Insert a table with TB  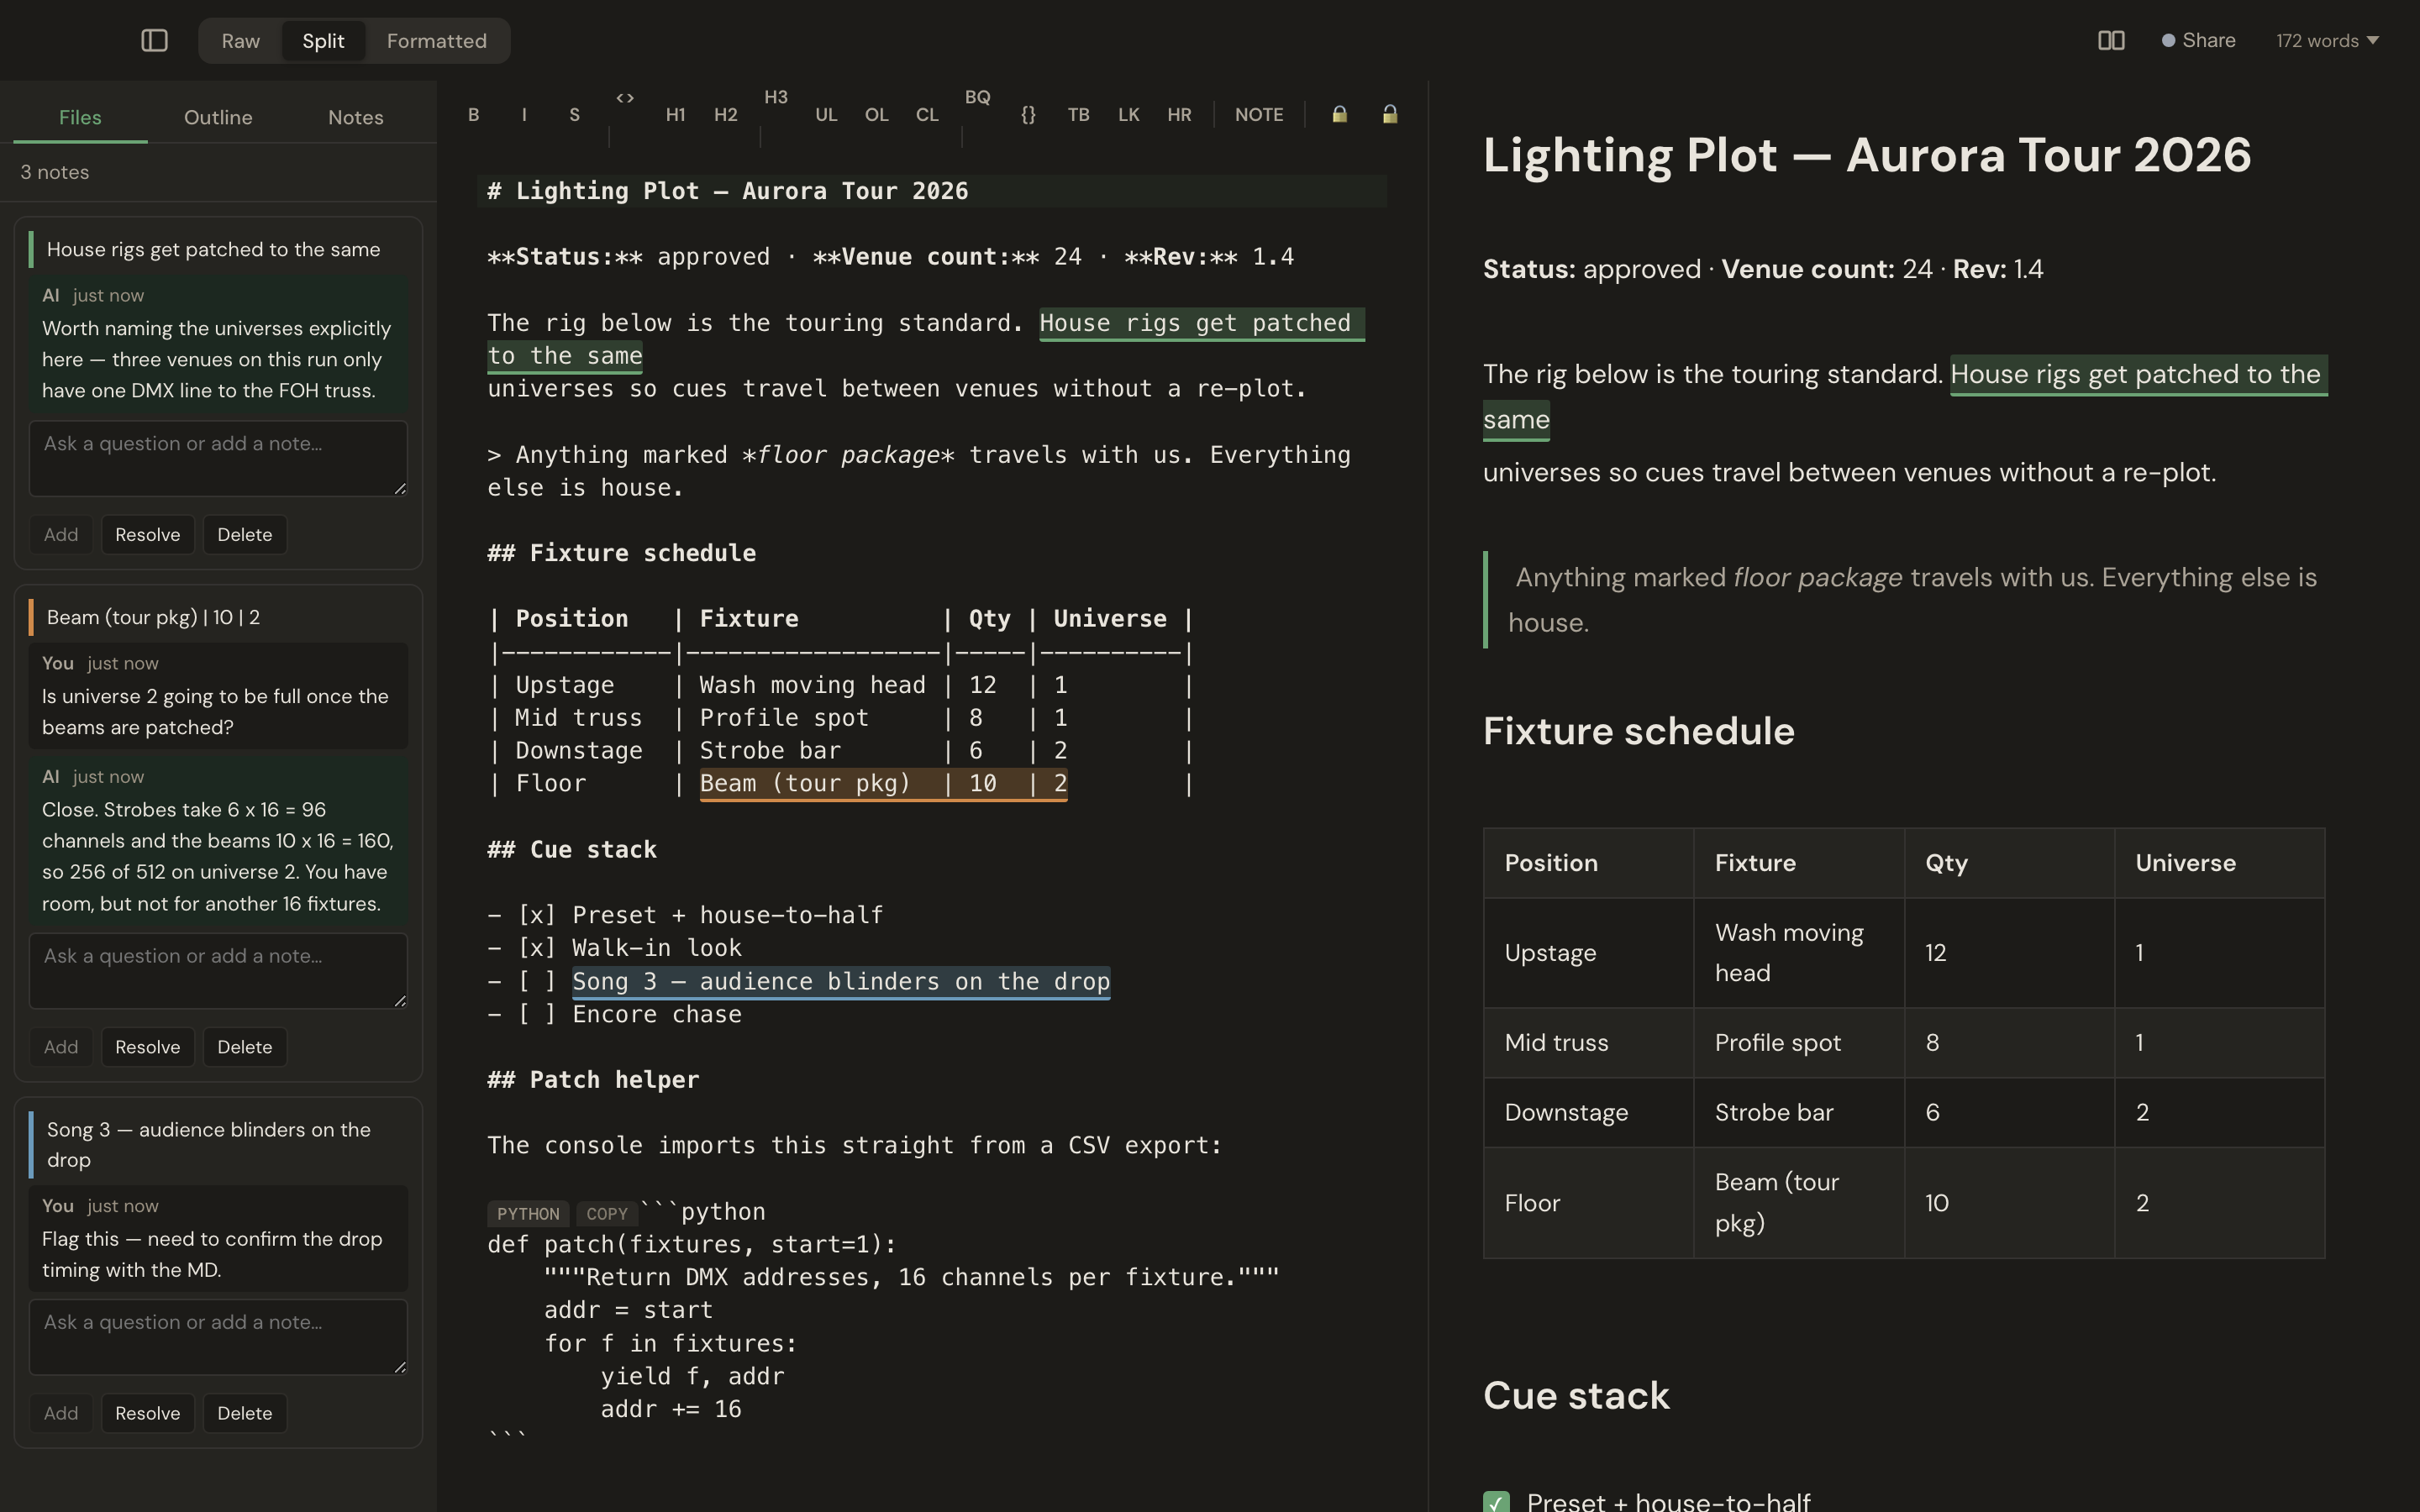[x=1078, y=114]
